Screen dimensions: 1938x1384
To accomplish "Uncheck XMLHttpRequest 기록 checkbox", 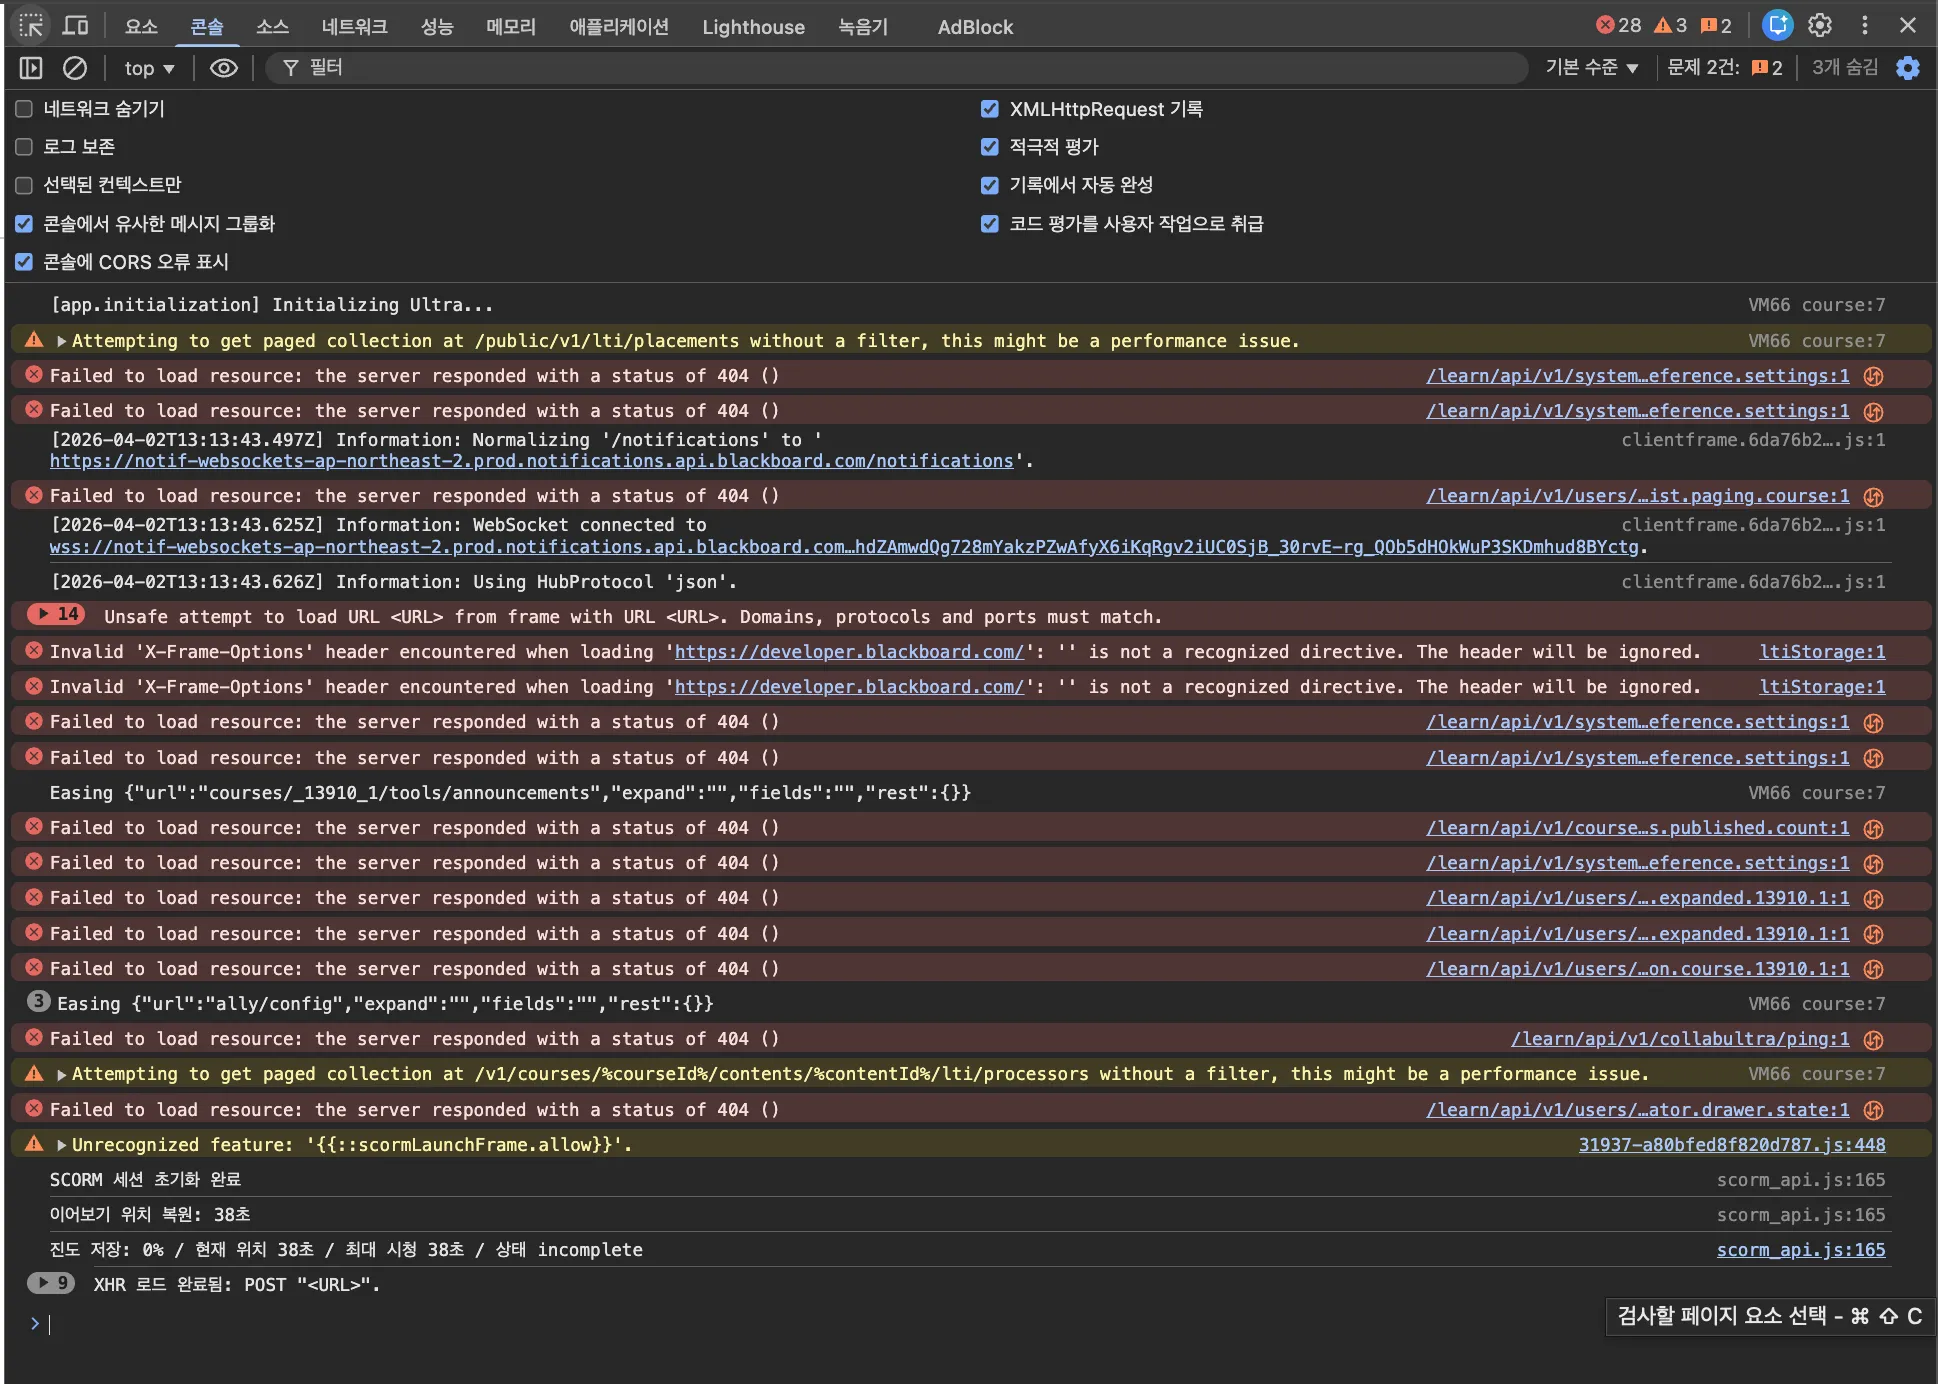I will 990,109.
